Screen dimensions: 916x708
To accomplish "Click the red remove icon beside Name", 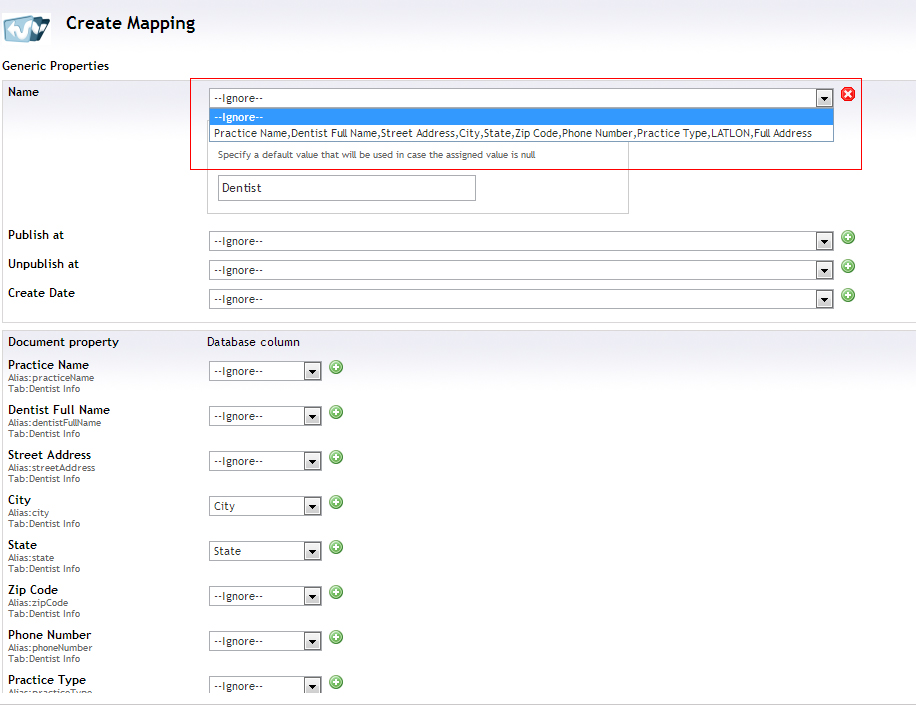I will tap(848, 94).
